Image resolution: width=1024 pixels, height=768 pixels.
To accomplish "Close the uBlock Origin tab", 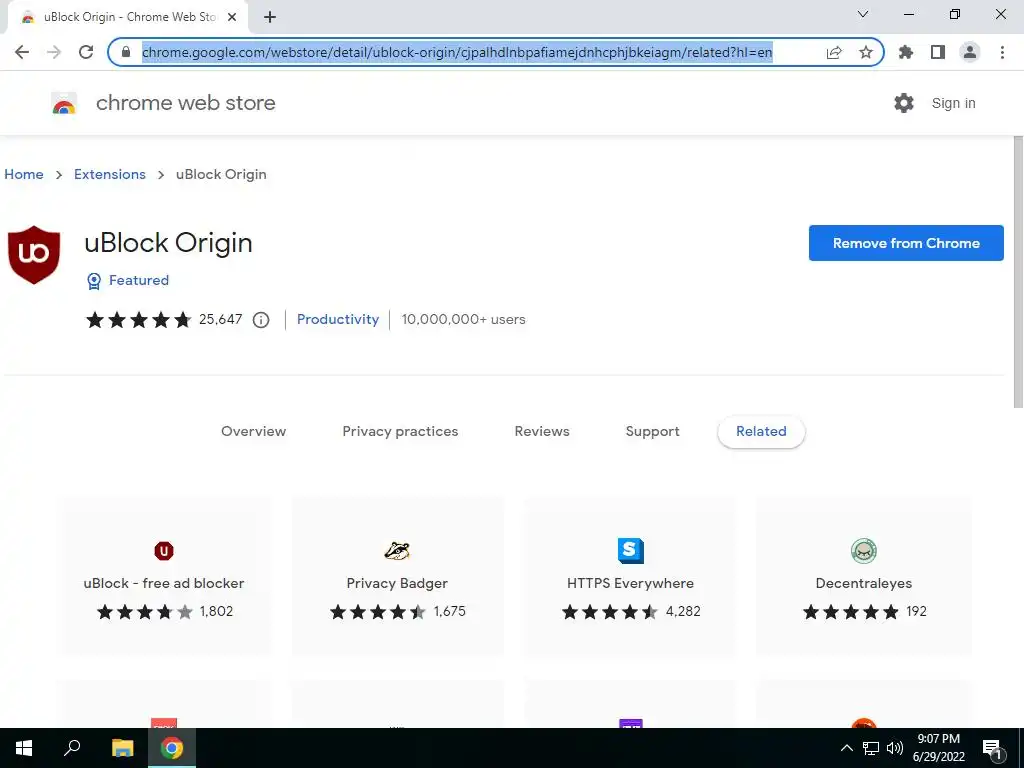I will [x=232, y=18].
